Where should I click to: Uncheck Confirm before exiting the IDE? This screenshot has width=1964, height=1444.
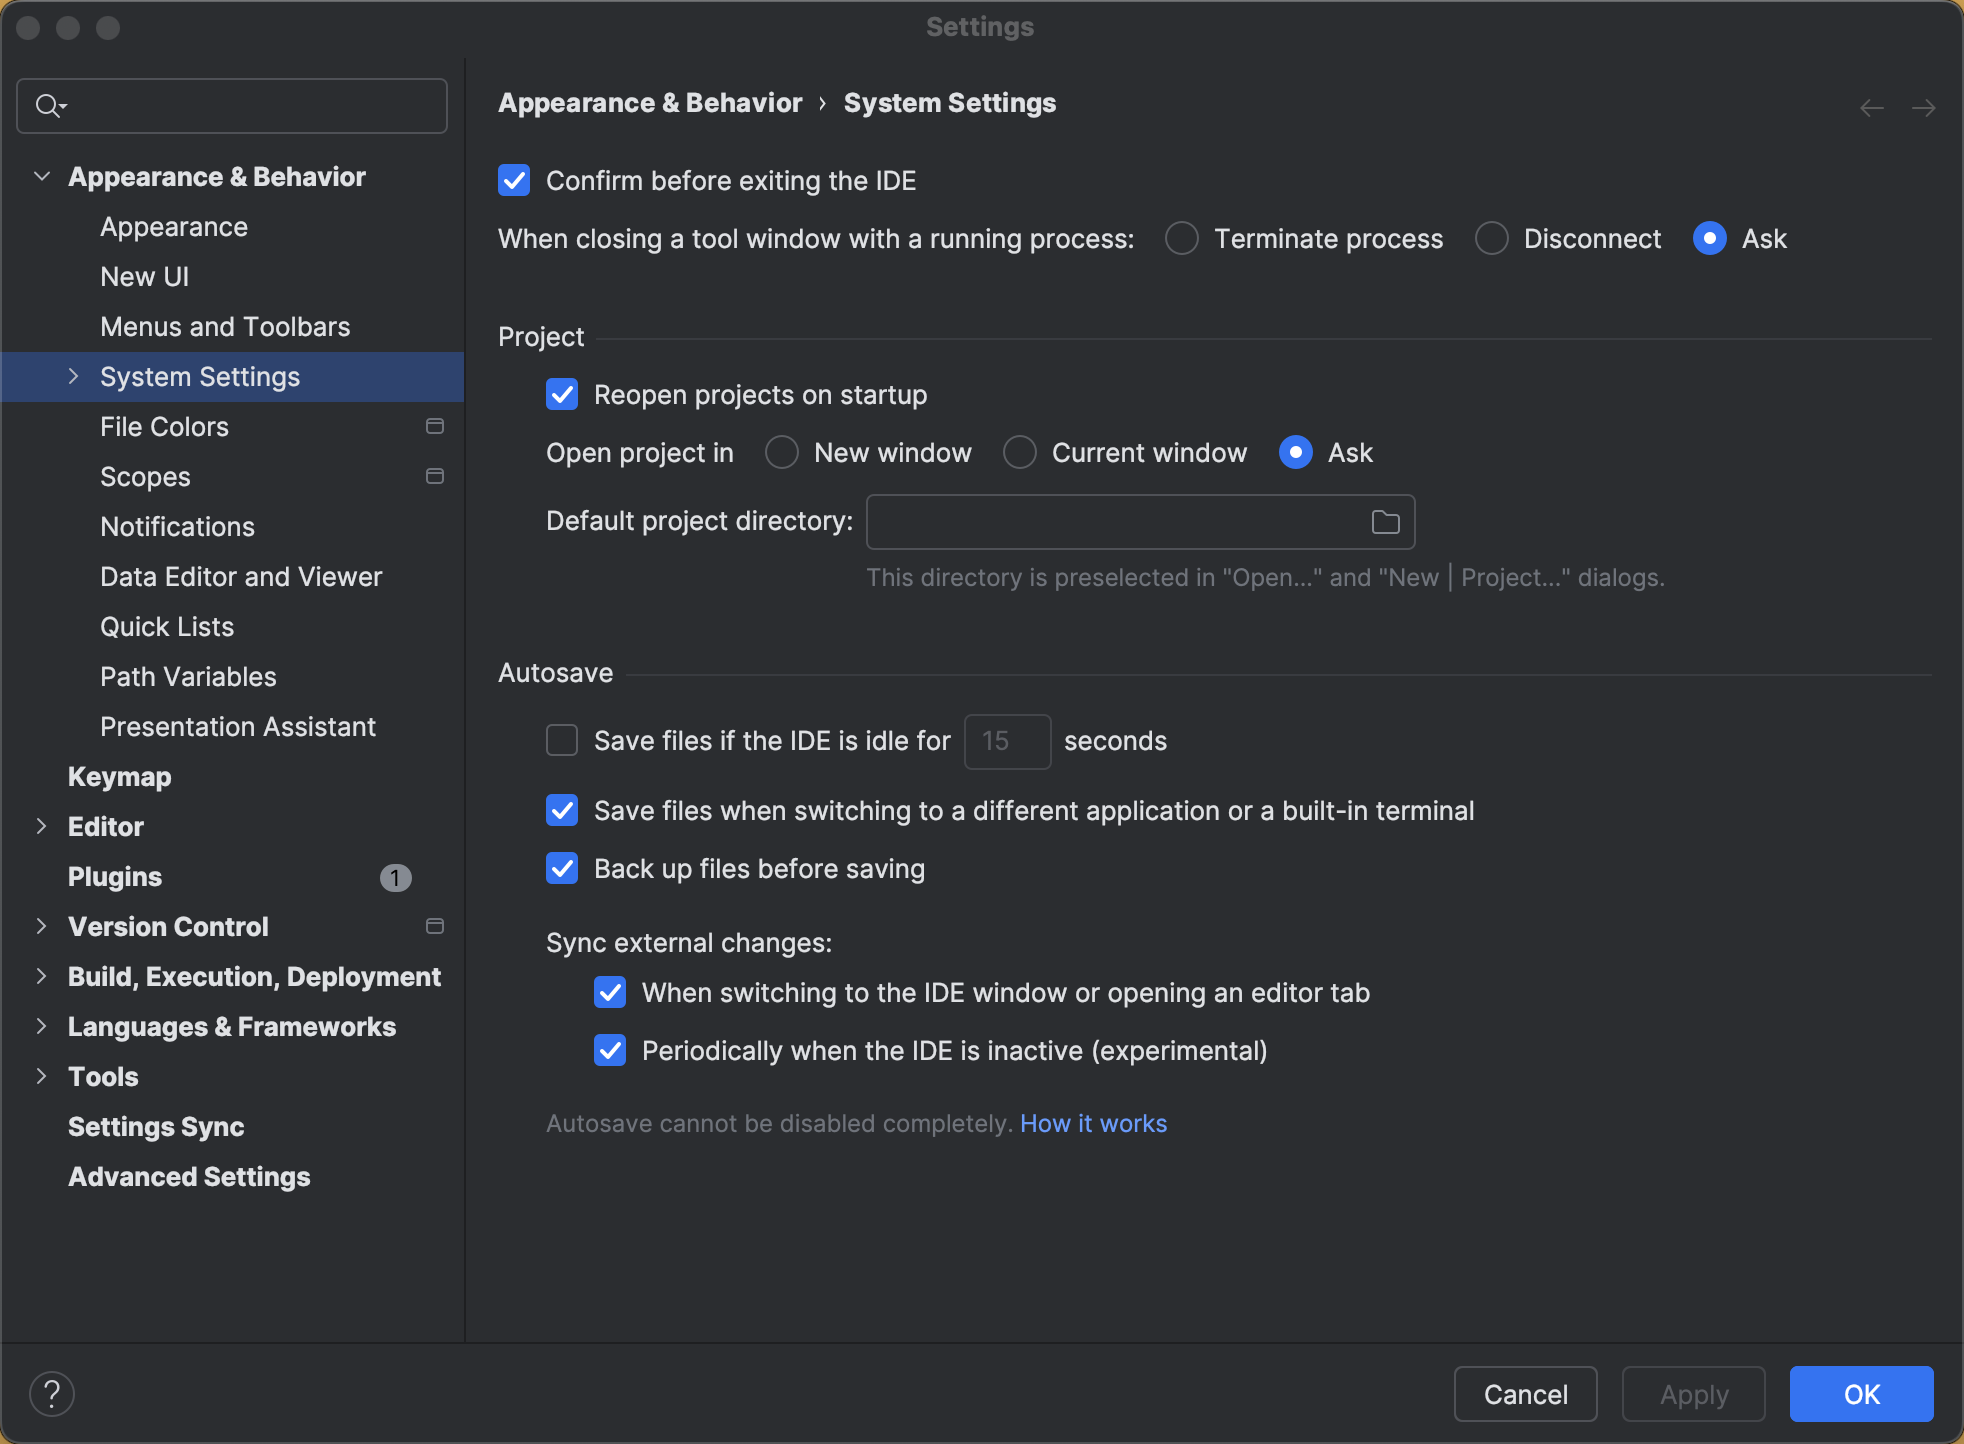click(x=514, y=180)
